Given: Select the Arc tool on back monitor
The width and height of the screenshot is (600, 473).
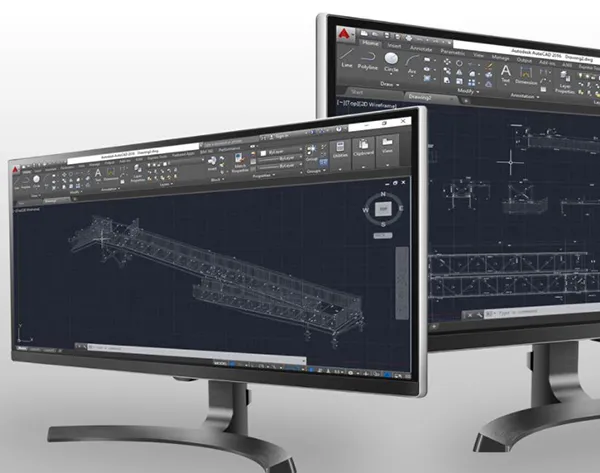Looking at the screenshot, I should coord(412,66).
